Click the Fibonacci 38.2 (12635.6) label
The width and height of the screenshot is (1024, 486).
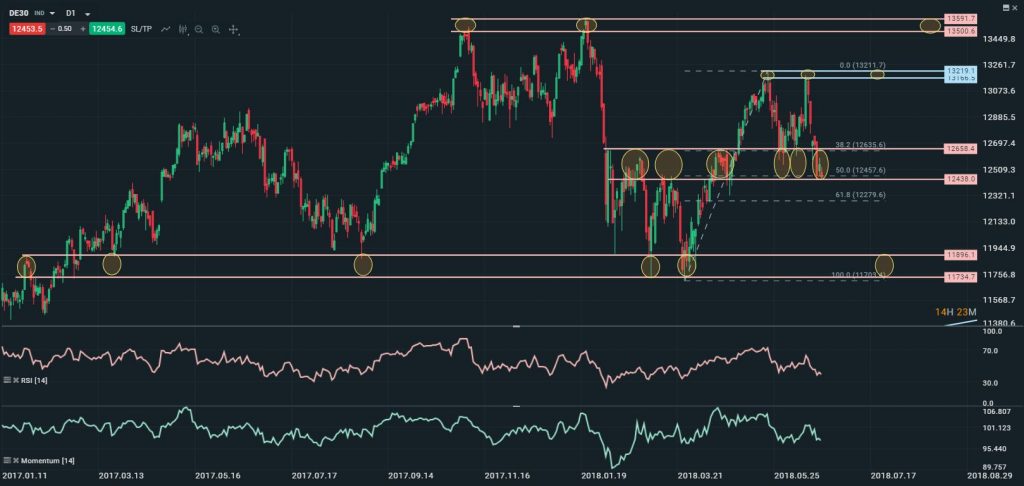tap(859, 144)
